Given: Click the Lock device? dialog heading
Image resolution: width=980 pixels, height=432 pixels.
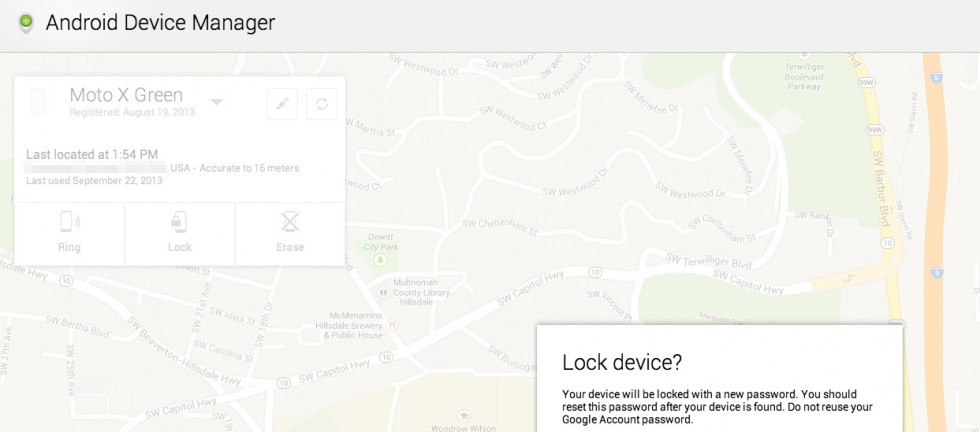Looking at the screenshot, I should point(622,363).
